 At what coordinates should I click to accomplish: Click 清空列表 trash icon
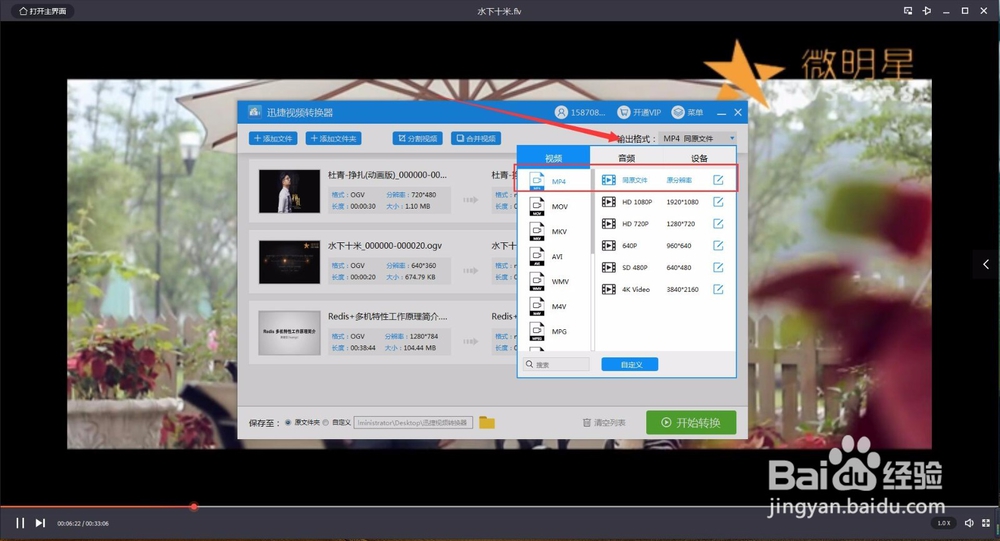[x=587, y=422]
